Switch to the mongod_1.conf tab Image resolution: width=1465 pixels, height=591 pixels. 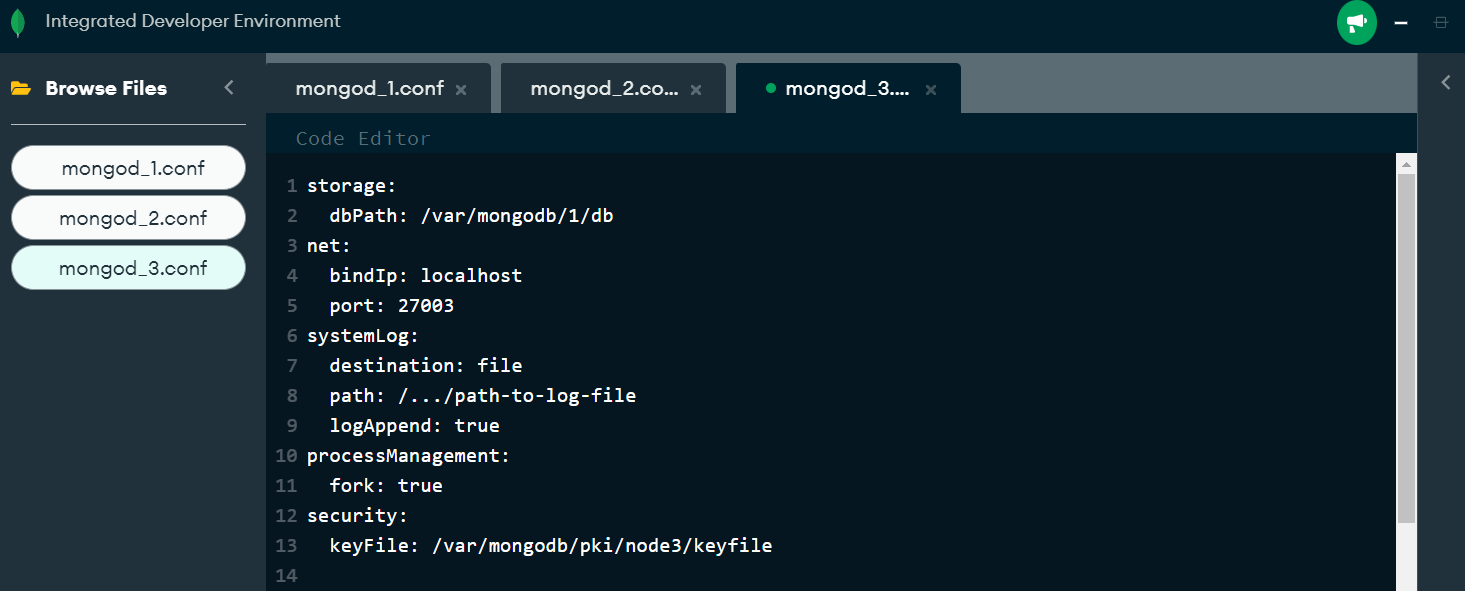(x=369, y=89)
